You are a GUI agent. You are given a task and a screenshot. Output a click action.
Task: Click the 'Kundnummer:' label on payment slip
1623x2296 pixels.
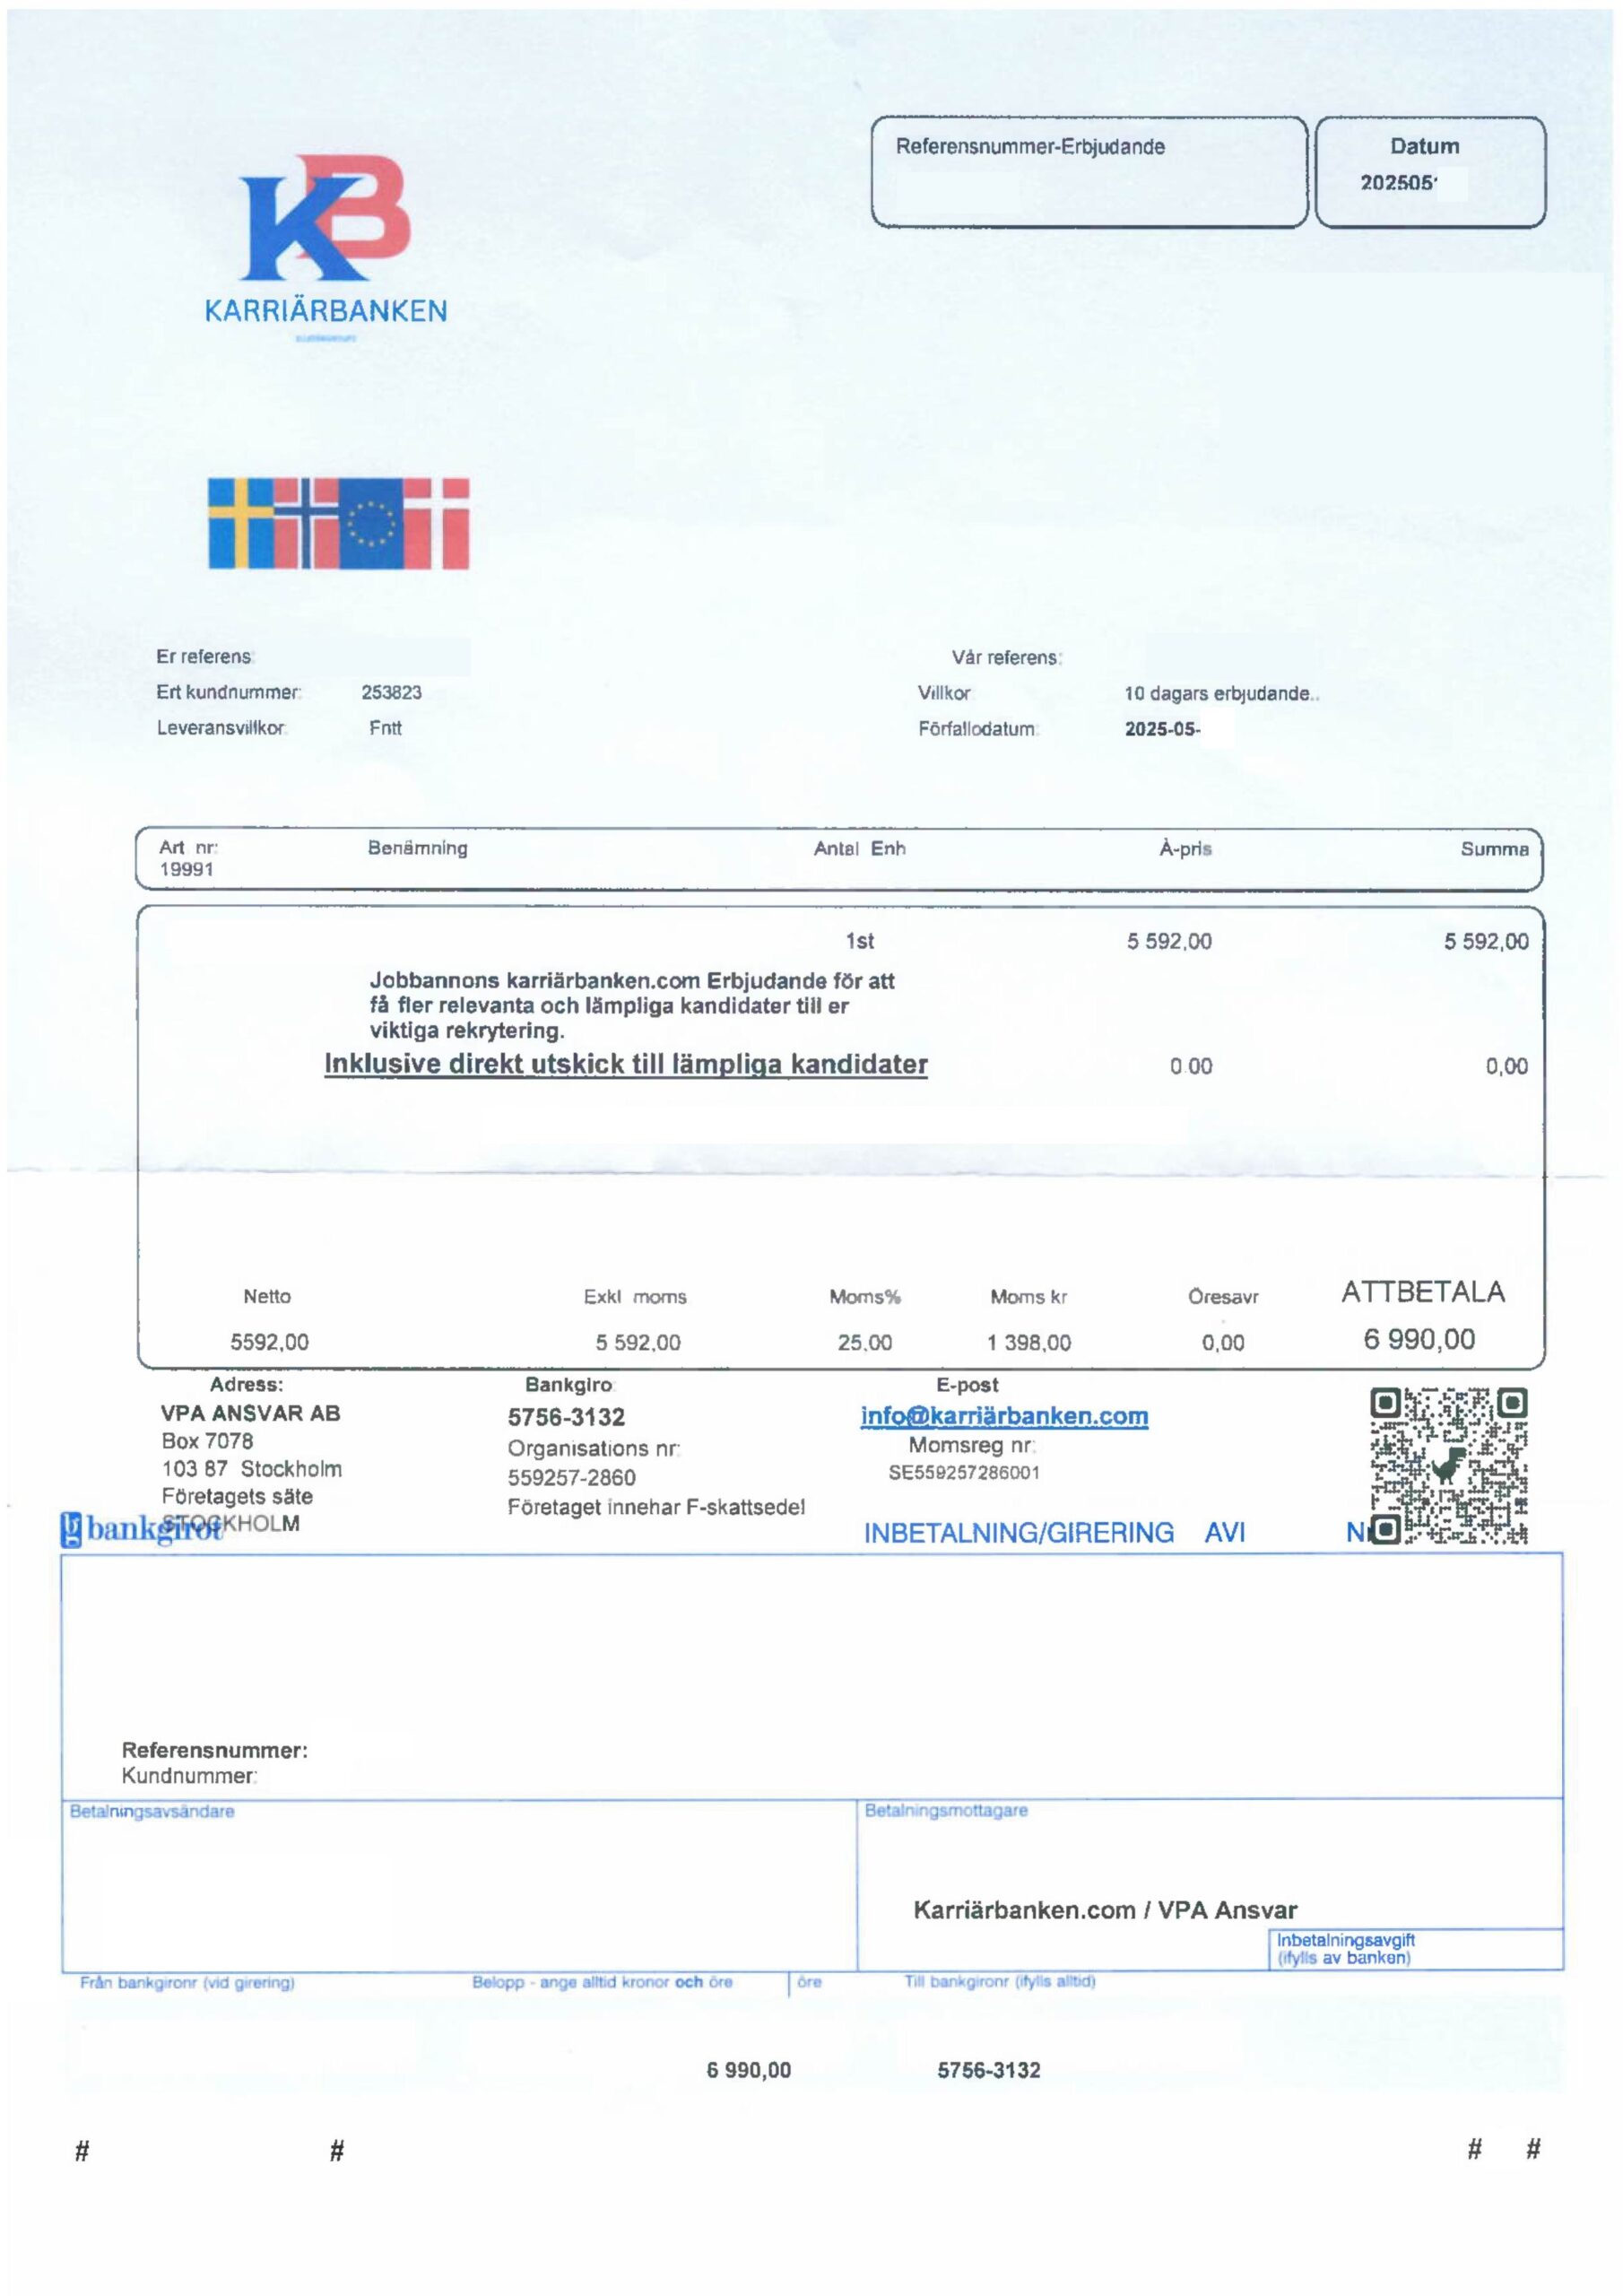190,1776
